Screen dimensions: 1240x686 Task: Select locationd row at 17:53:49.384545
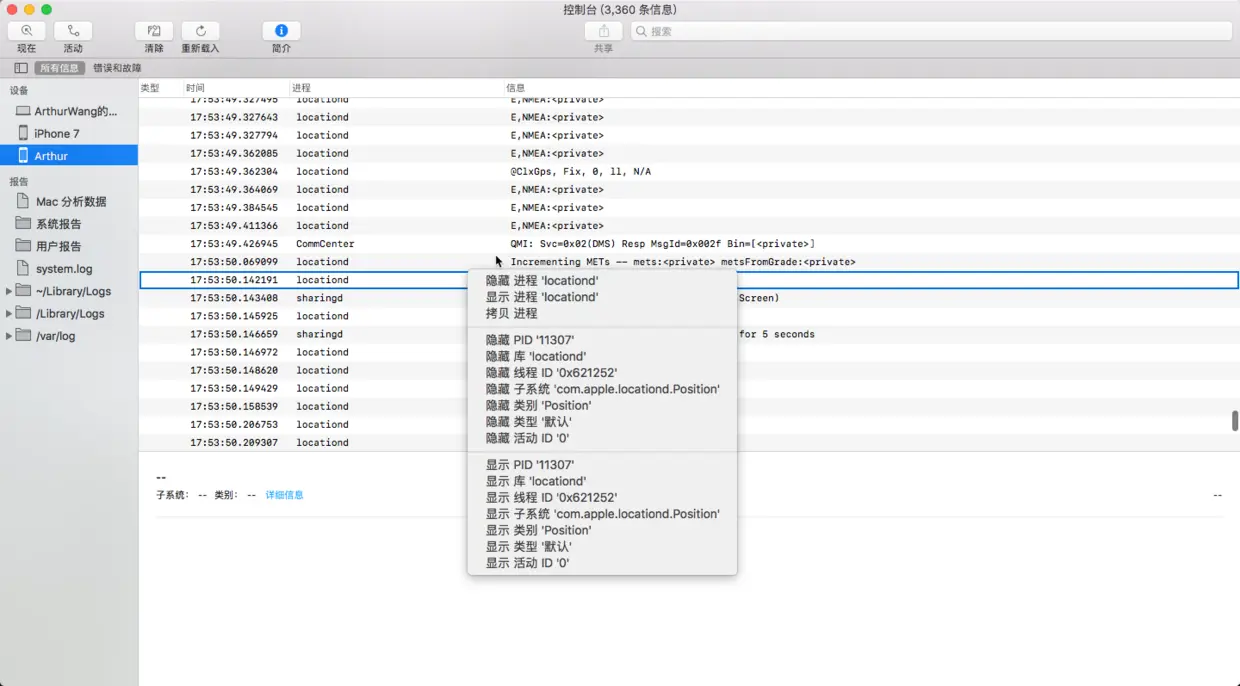pos(688,207)
